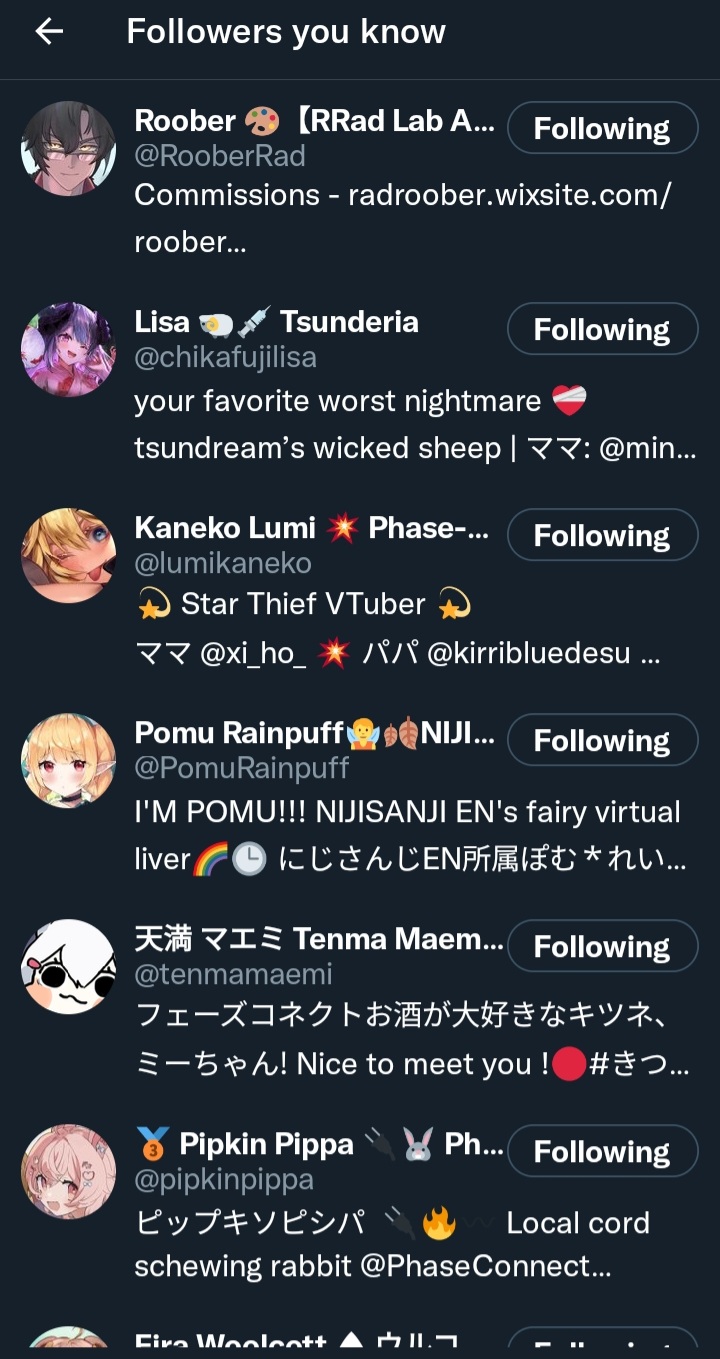Tap Lisa Tsunderia's profile picture

point(68,350)
